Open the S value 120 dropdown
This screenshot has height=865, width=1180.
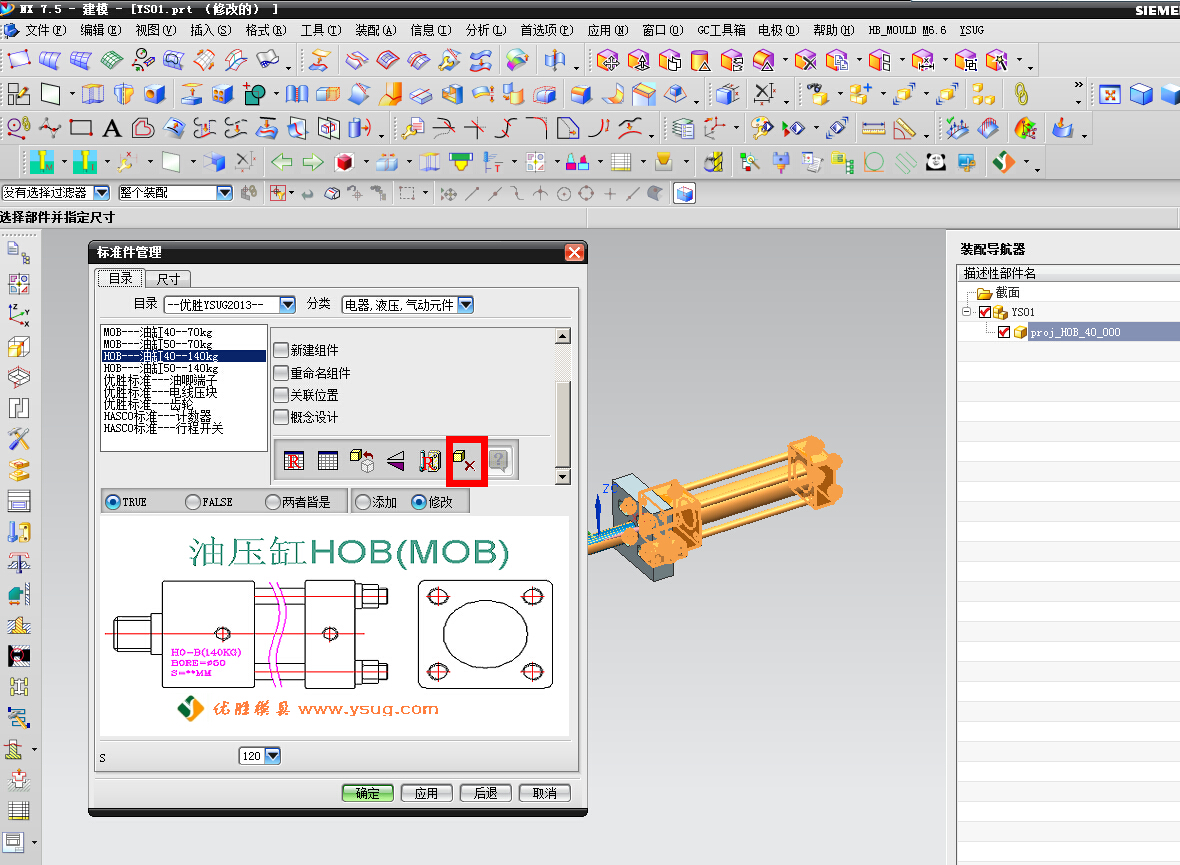coord(272,755)
